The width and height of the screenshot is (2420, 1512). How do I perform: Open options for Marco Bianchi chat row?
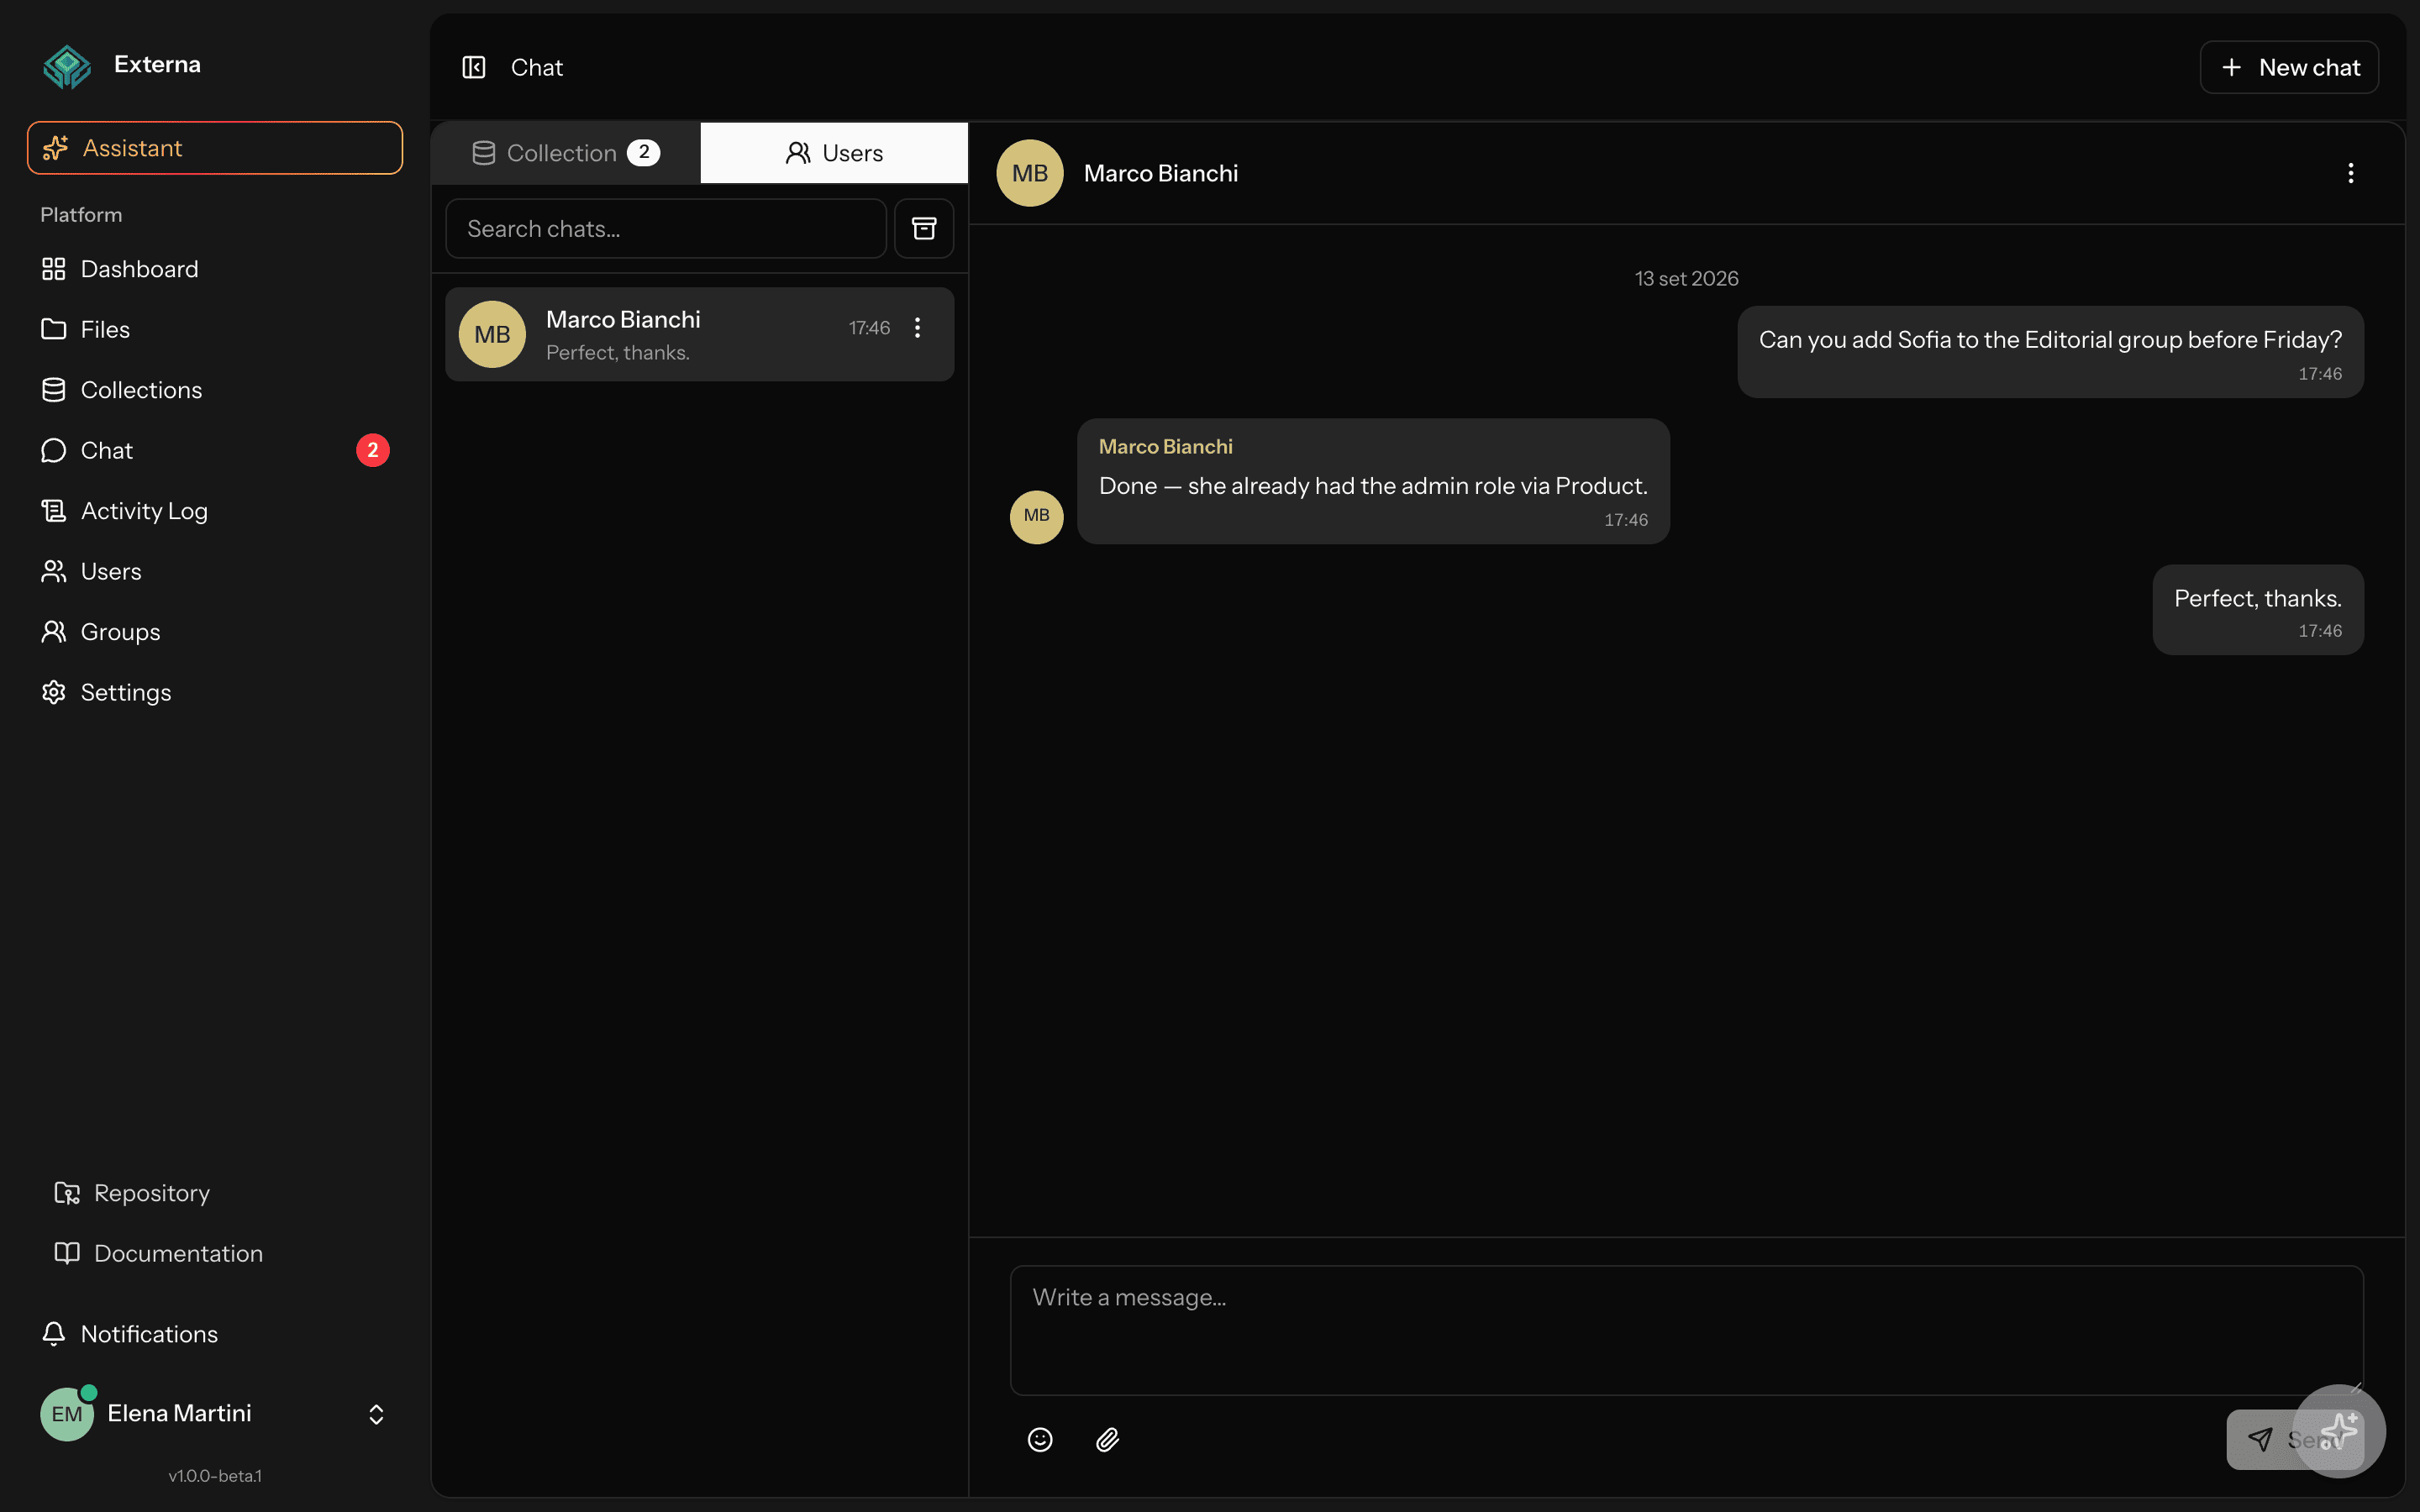tap(917, 328)
